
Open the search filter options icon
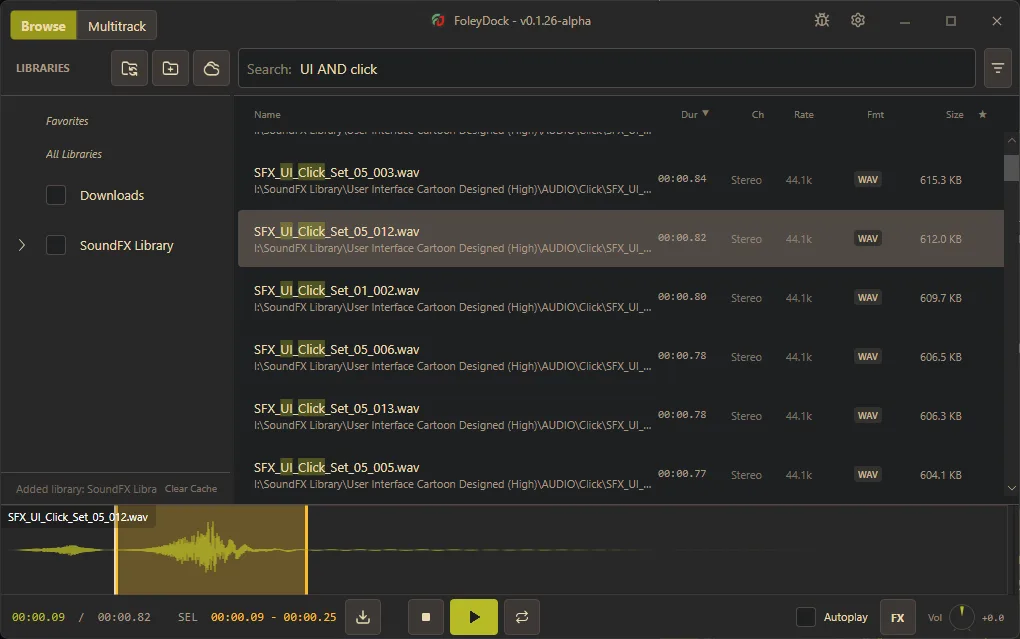coord(997,68)
